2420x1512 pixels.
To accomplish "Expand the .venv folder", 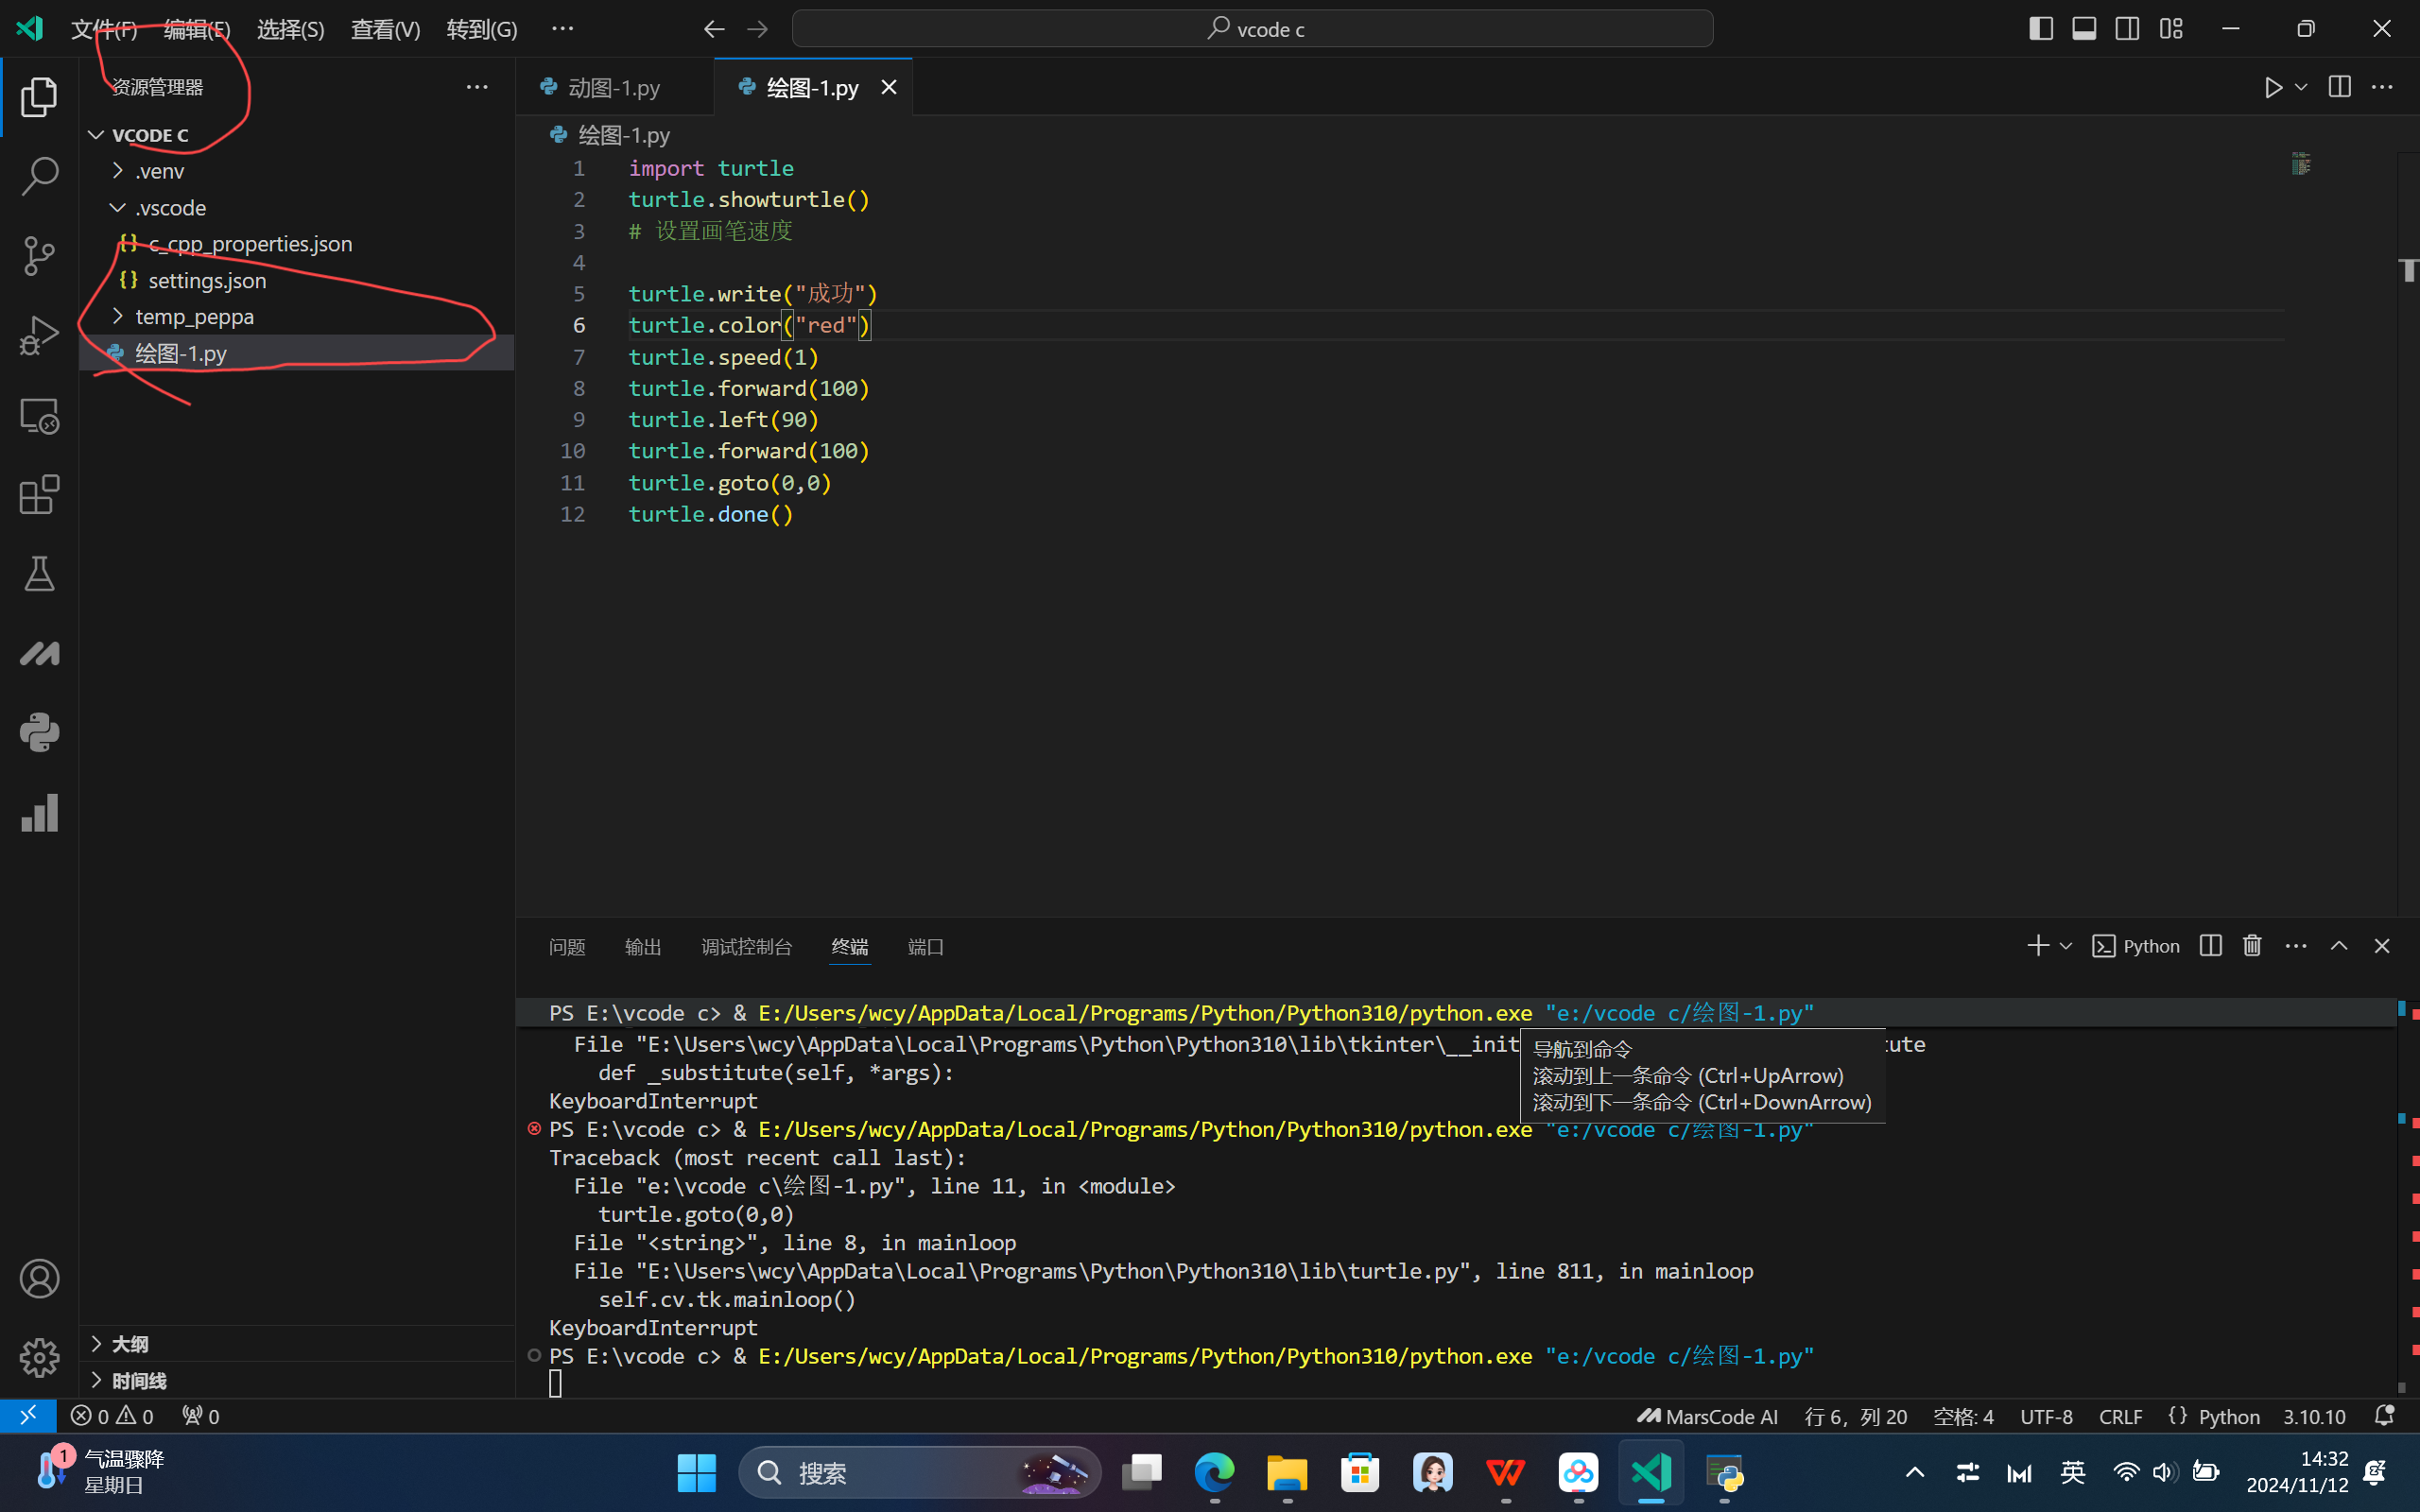I will 160,171.
